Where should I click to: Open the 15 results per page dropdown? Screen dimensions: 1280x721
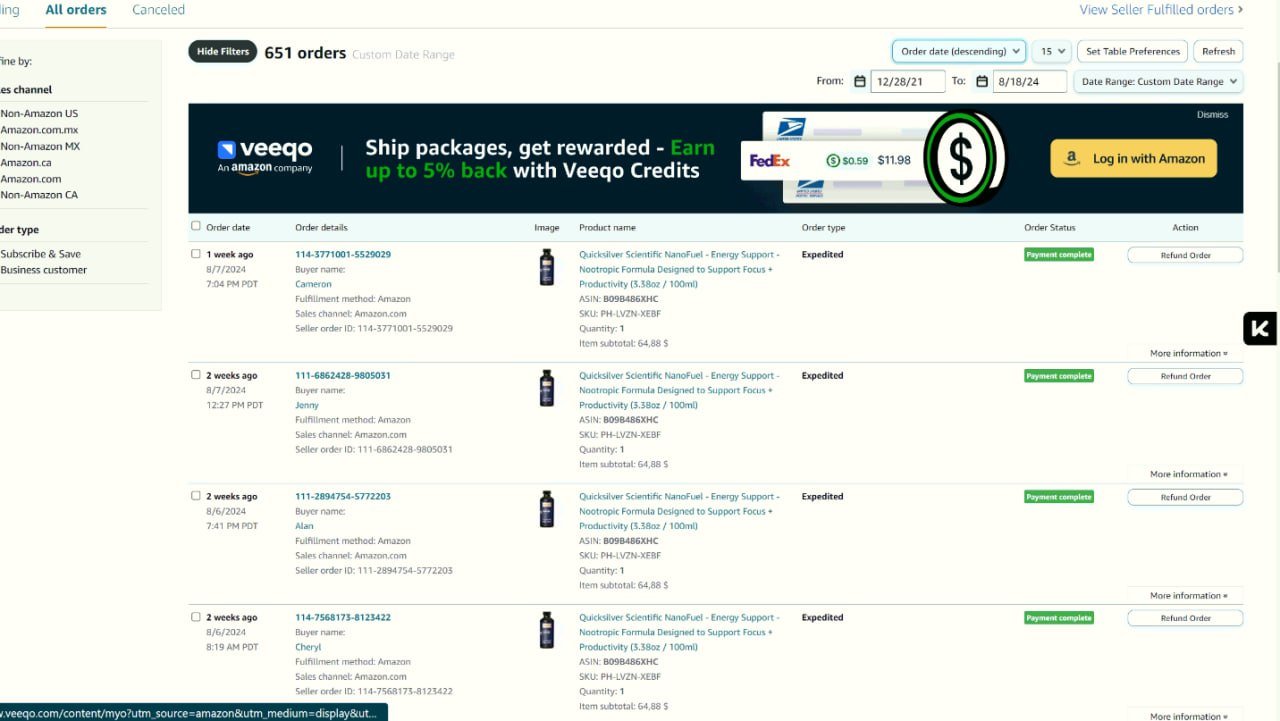coord(1053,51)
